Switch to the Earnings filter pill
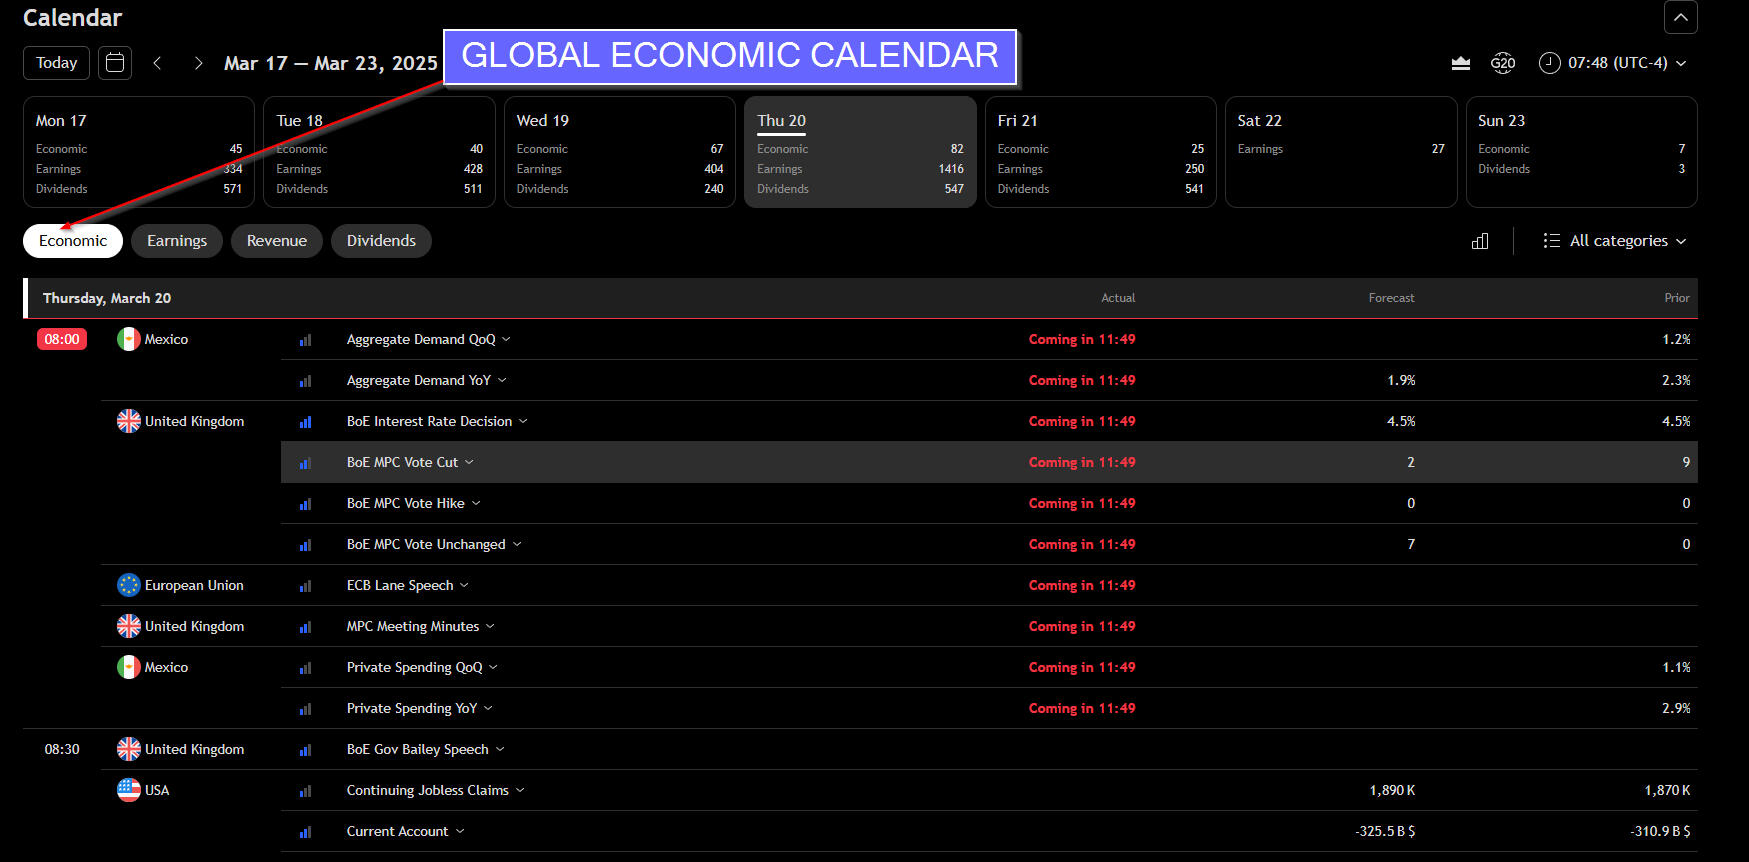 [177, 241]
